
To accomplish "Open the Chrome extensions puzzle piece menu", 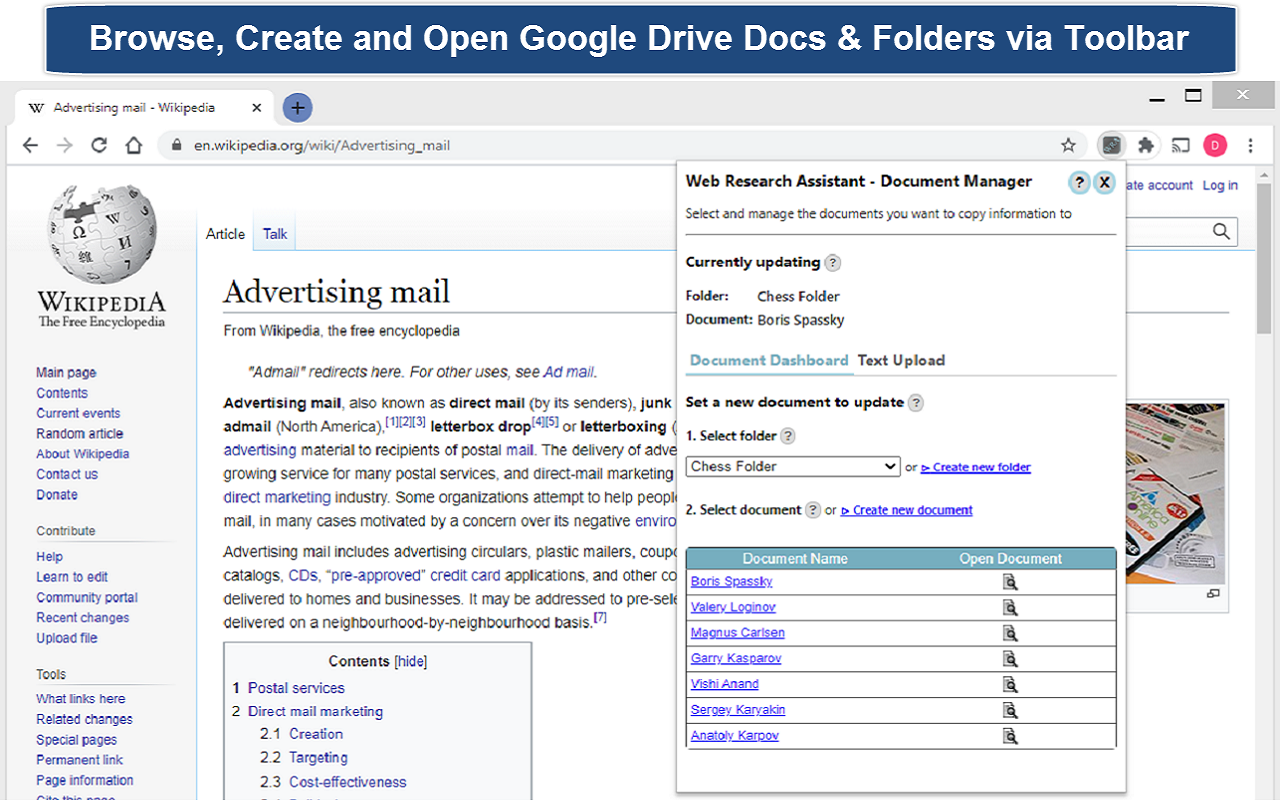I will coord(1146,145).
